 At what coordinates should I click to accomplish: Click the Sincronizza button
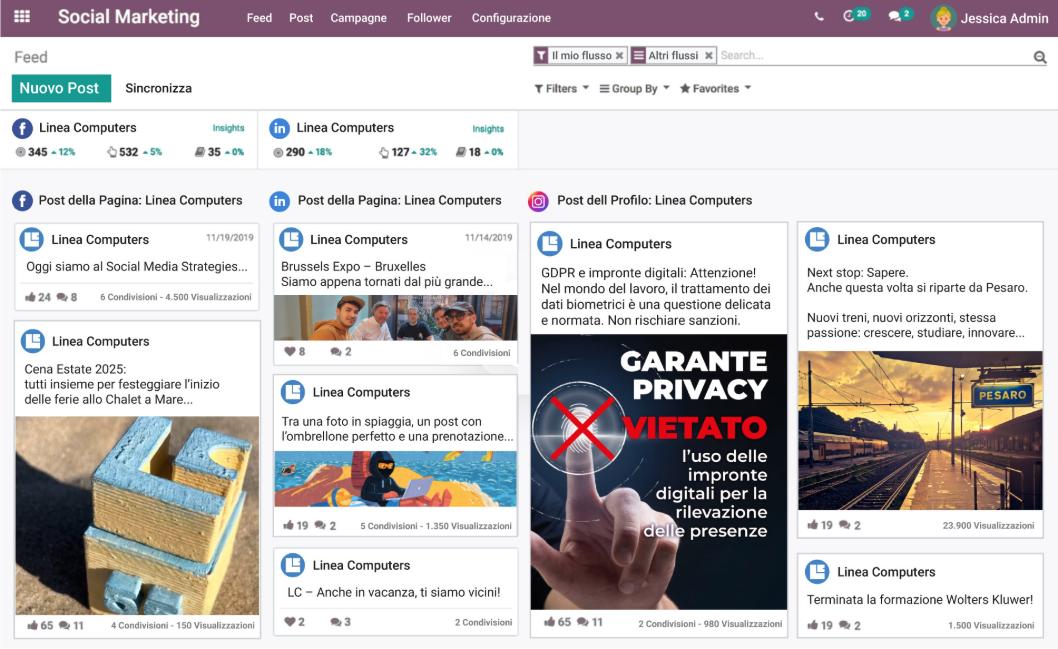click(x=158, y=88)
